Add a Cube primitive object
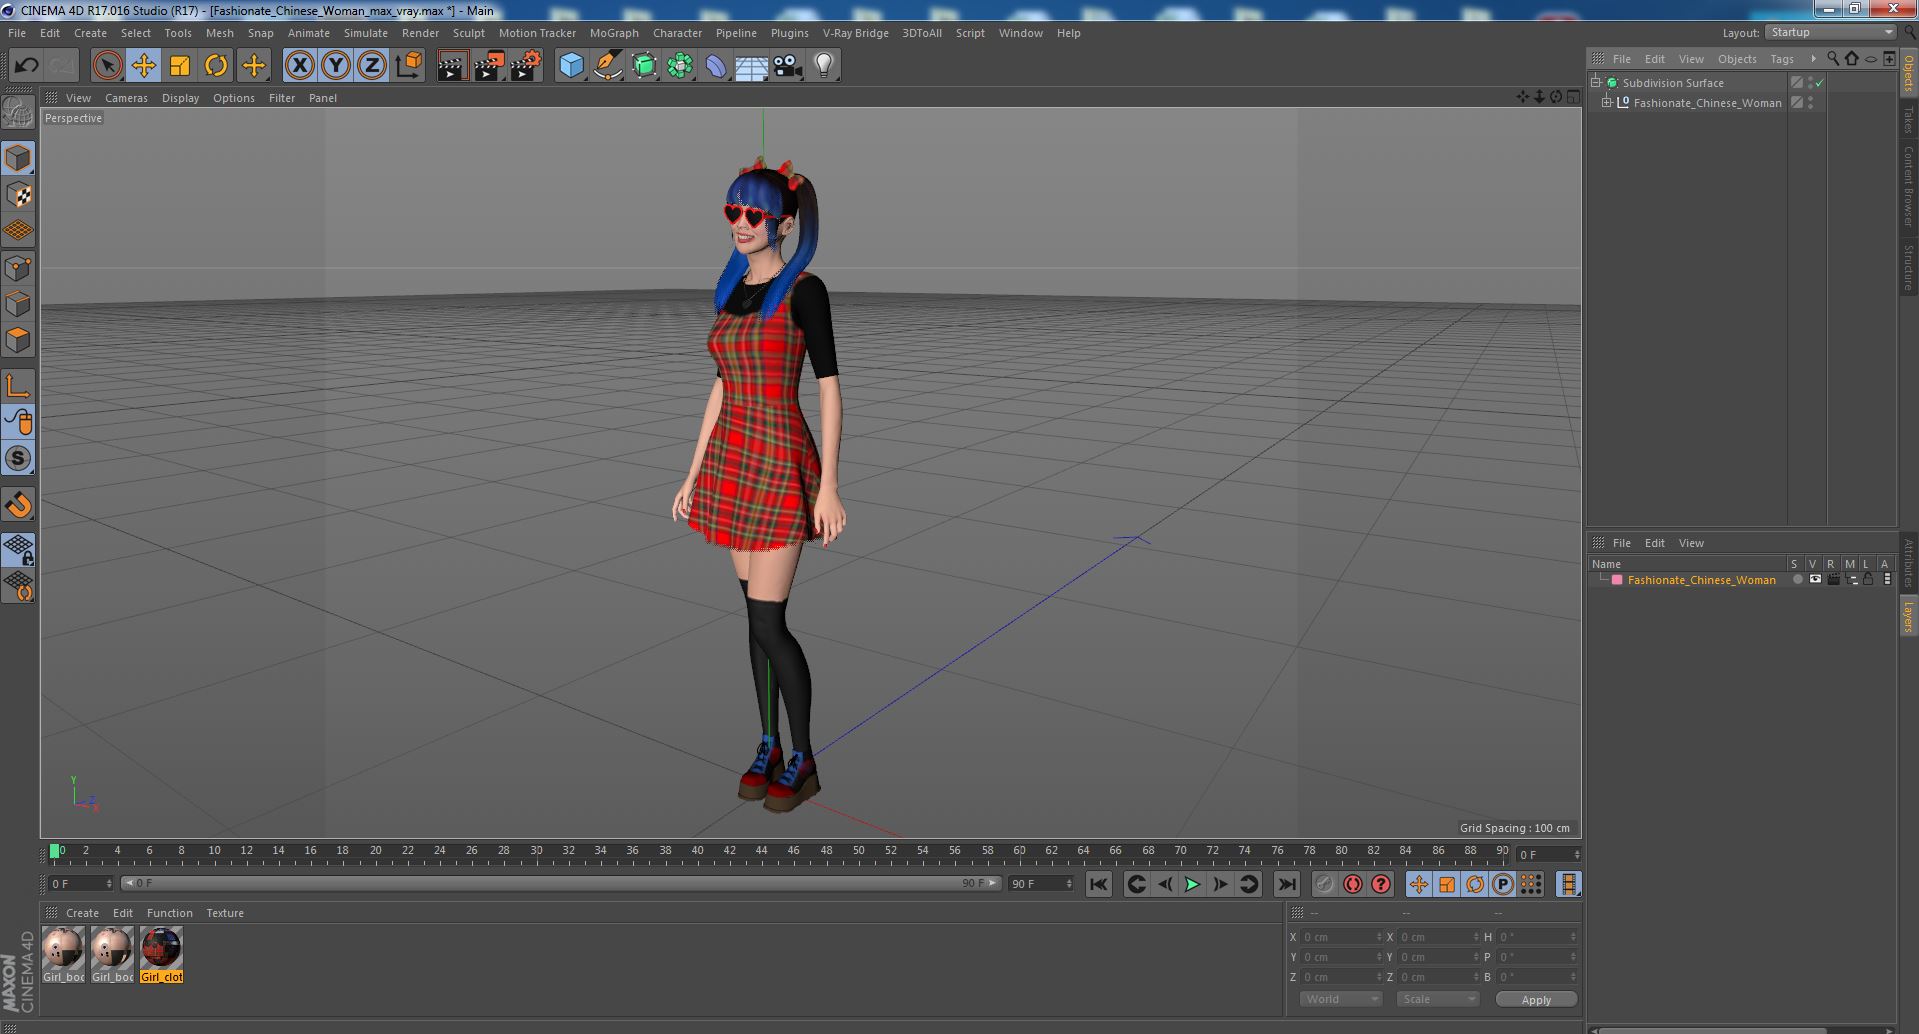Viewport: 1919px width, 1034px height. [571, 66]
